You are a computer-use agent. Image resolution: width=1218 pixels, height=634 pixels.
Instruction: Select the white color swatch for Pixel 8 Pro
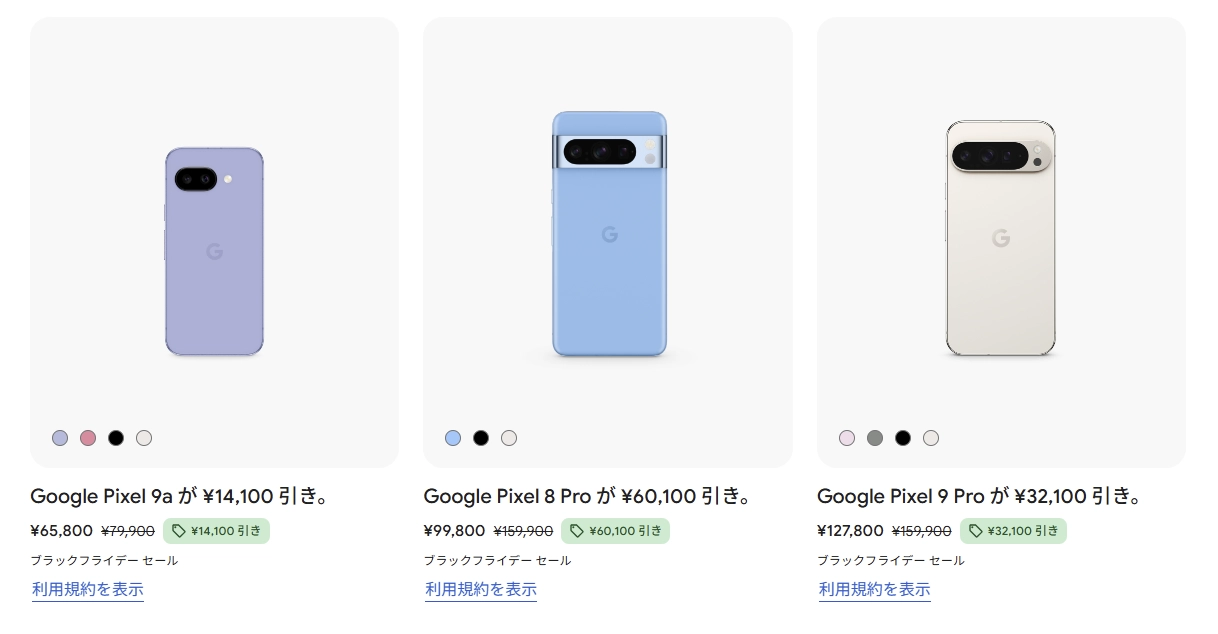click(x=509, y=438)
